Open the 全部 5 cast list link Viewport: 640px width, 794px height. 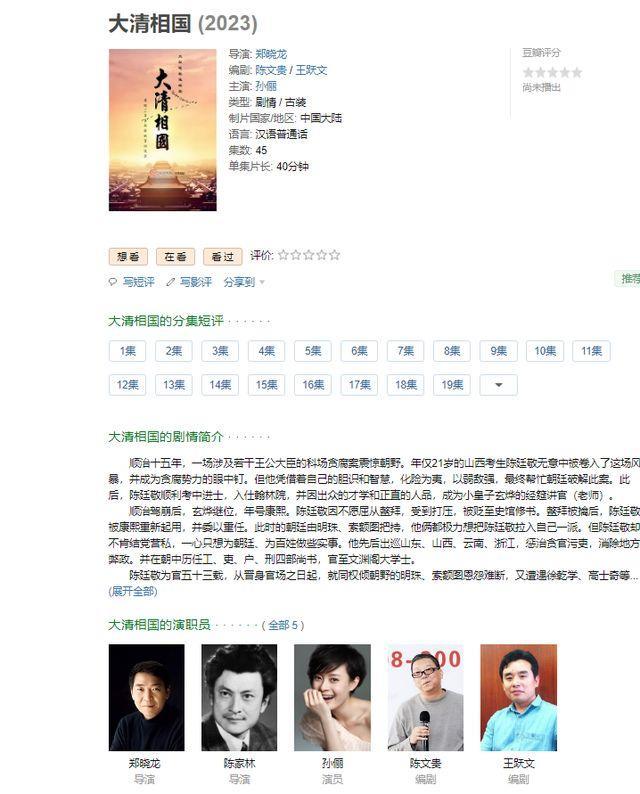[x=283, y=625]
